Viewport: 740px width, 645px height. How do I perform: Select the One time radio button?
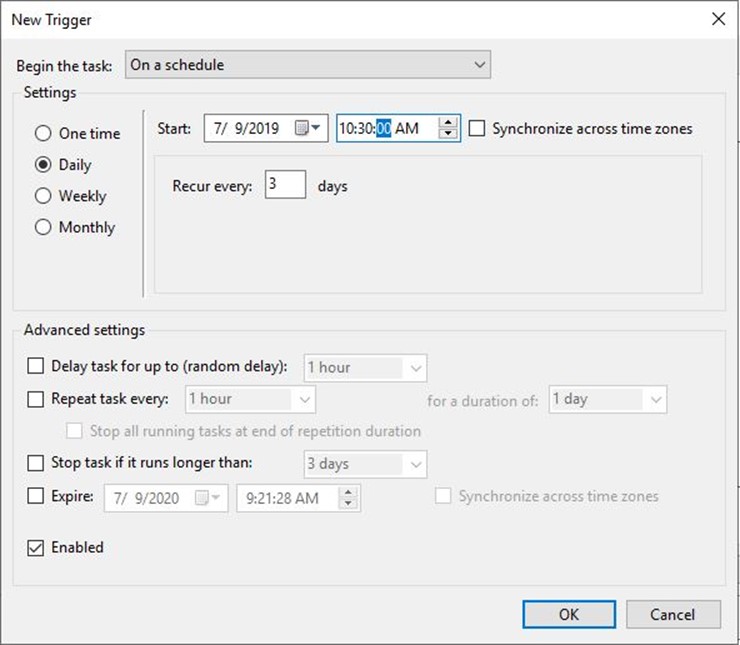point(43,134)
